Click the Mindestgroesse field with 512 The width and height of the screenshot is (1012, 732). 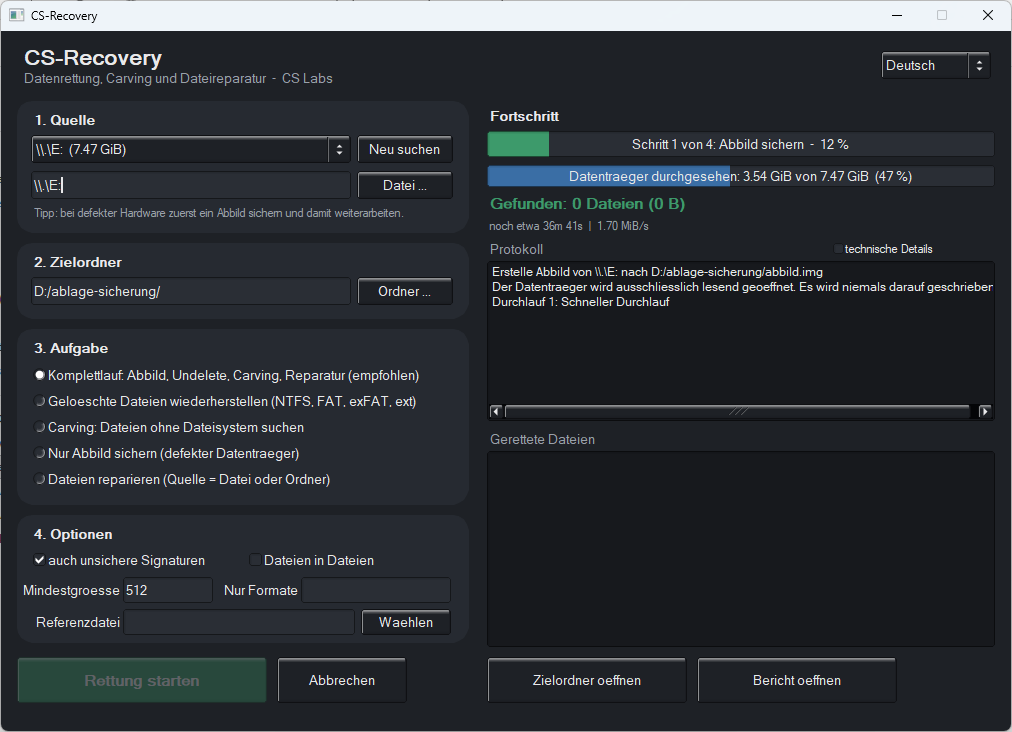pos(168,590)
